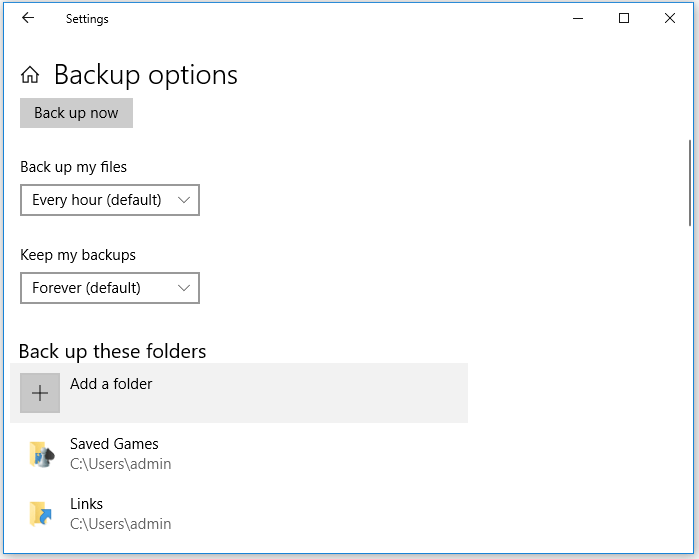Open the Keep my backups dropdown
699x559 pixels.
110,288
